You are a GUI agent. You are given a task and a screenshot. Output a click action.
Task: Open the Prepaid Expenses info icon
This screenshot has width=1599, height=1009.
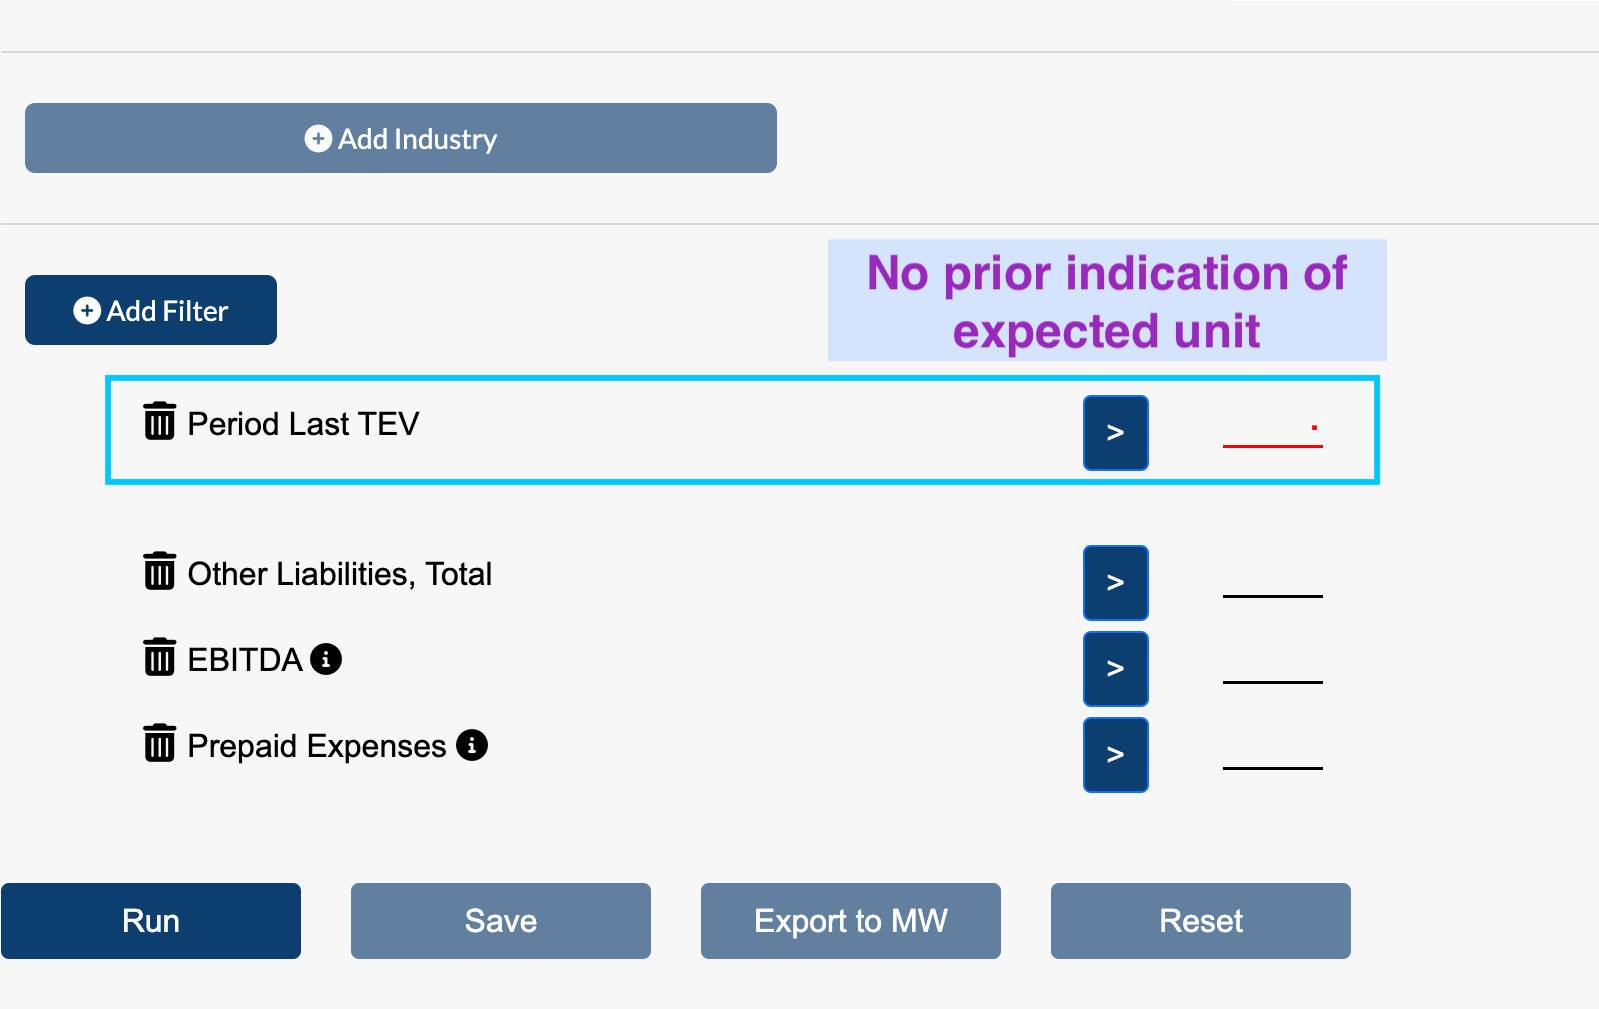[x=472, y=745]
